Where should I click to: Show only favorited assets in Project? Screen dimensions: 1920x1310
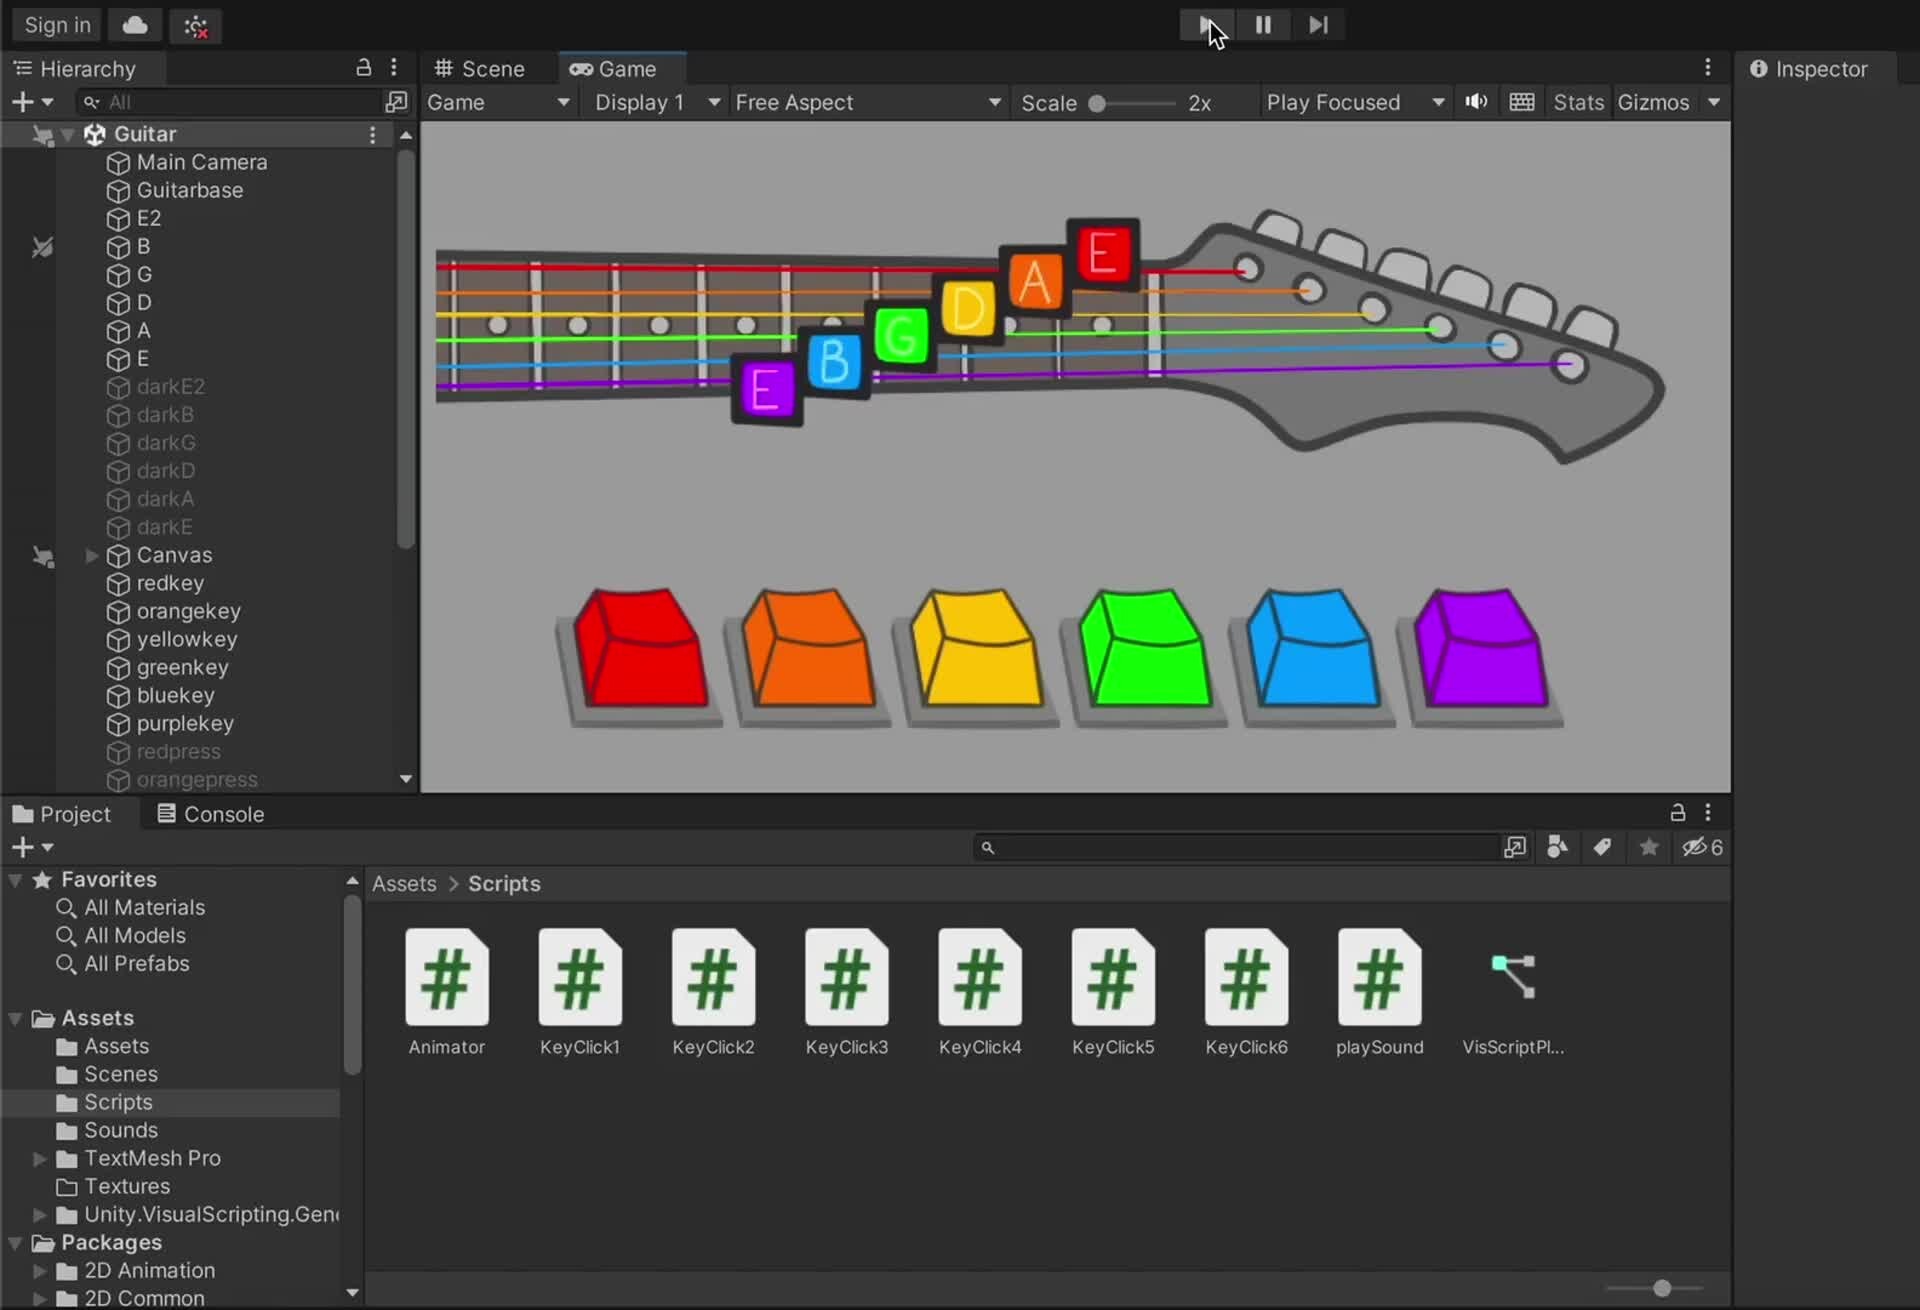click(x=1648, y=847)
